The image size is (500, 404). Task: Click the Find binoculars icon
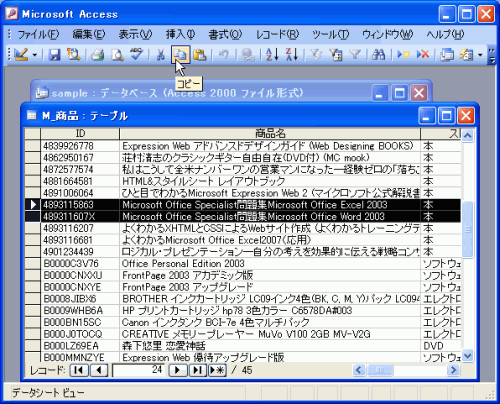point(379,54)
